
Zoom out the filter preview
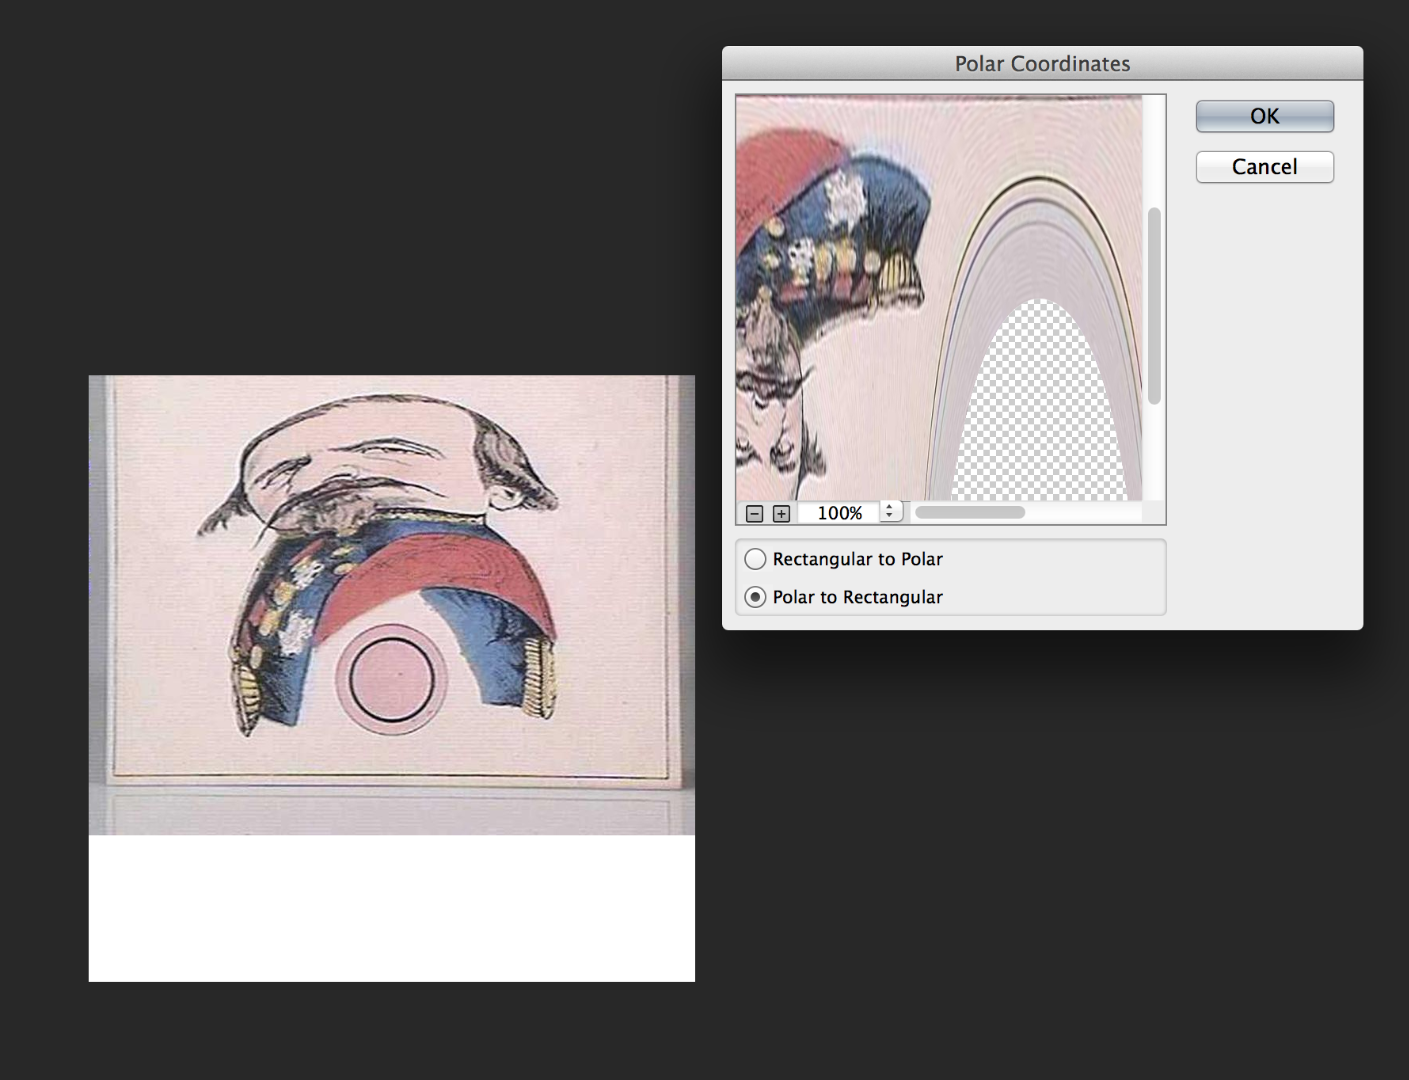(x=755, y=513)
